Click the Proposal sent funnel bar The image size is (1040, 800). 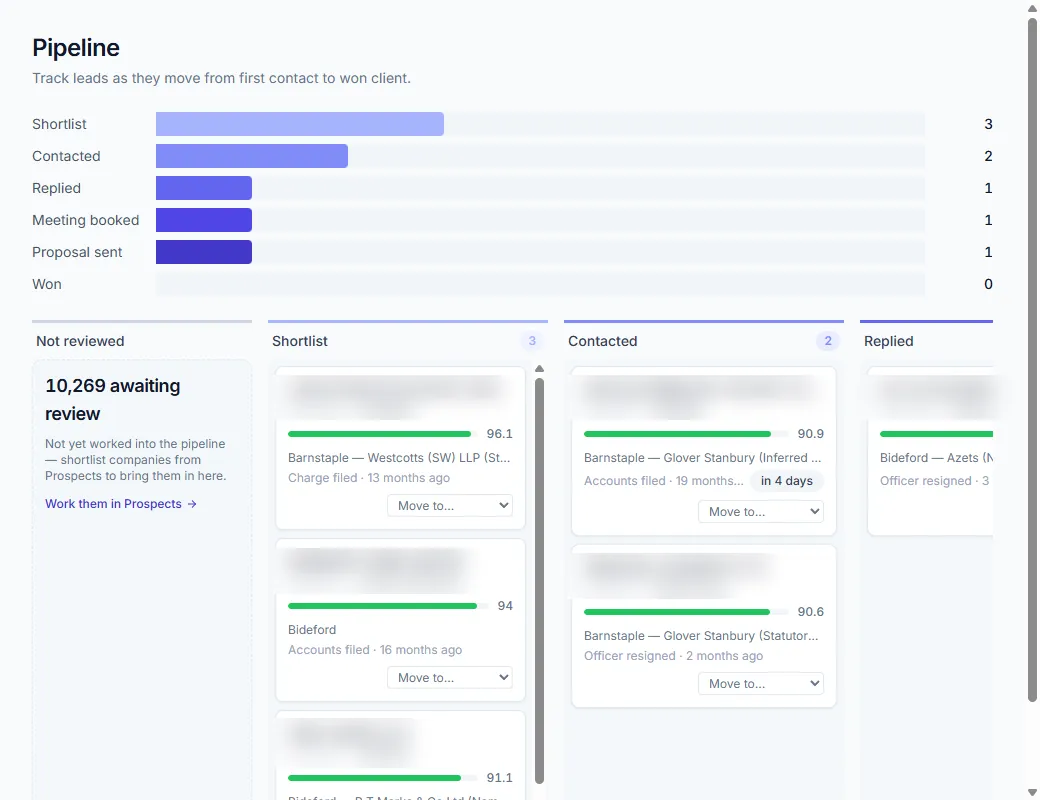pos(204,252)
